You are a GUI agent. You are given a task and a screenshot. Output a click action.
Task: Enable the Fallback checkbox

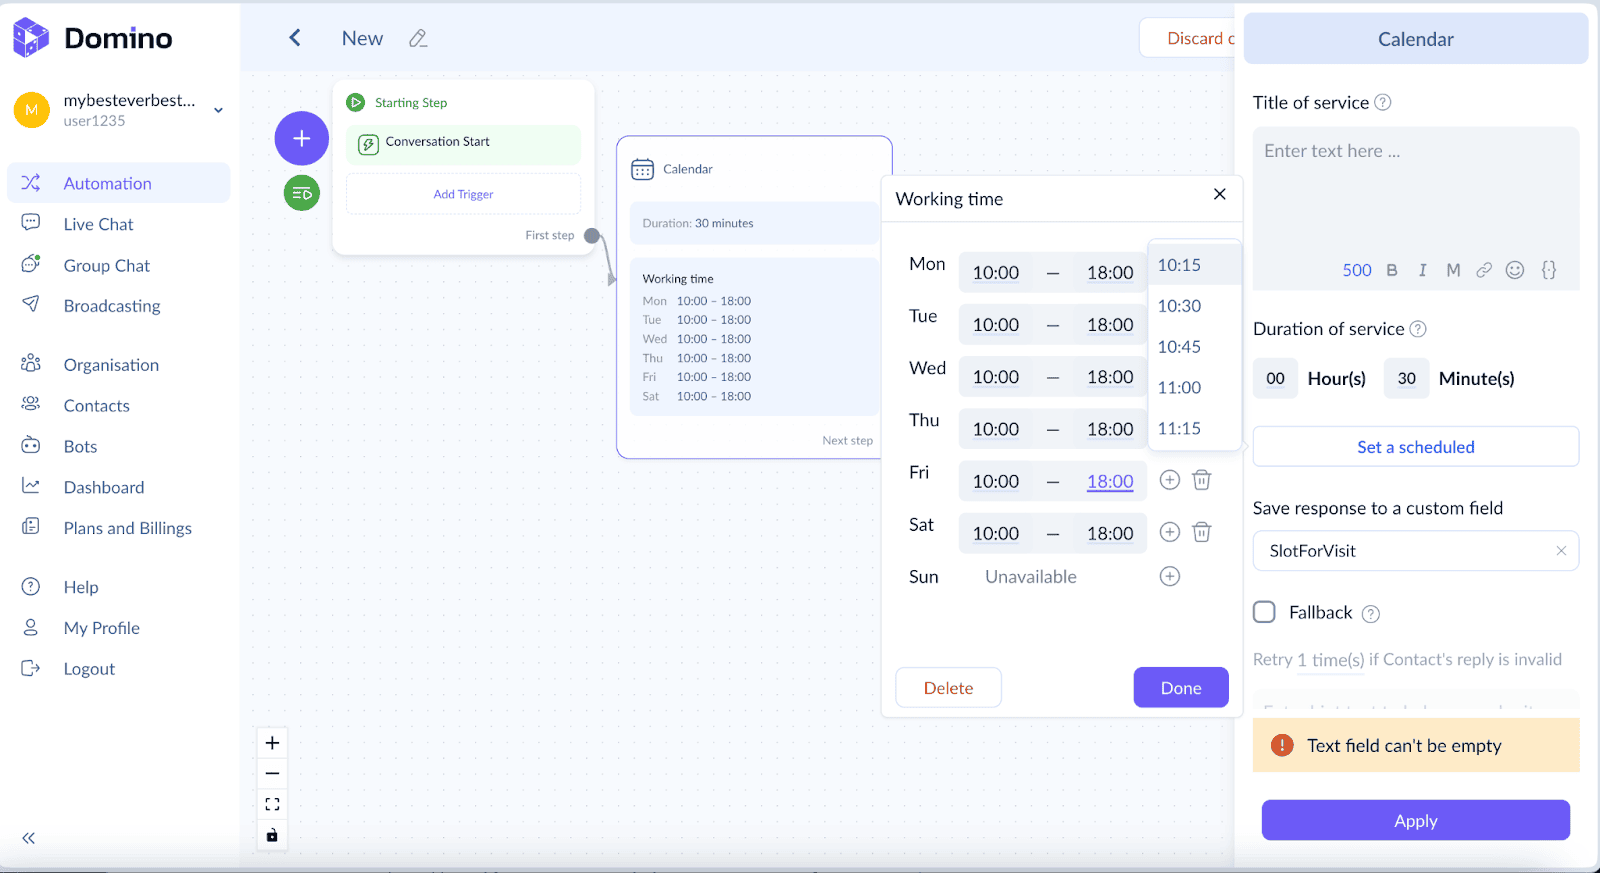click(1265, 612)
